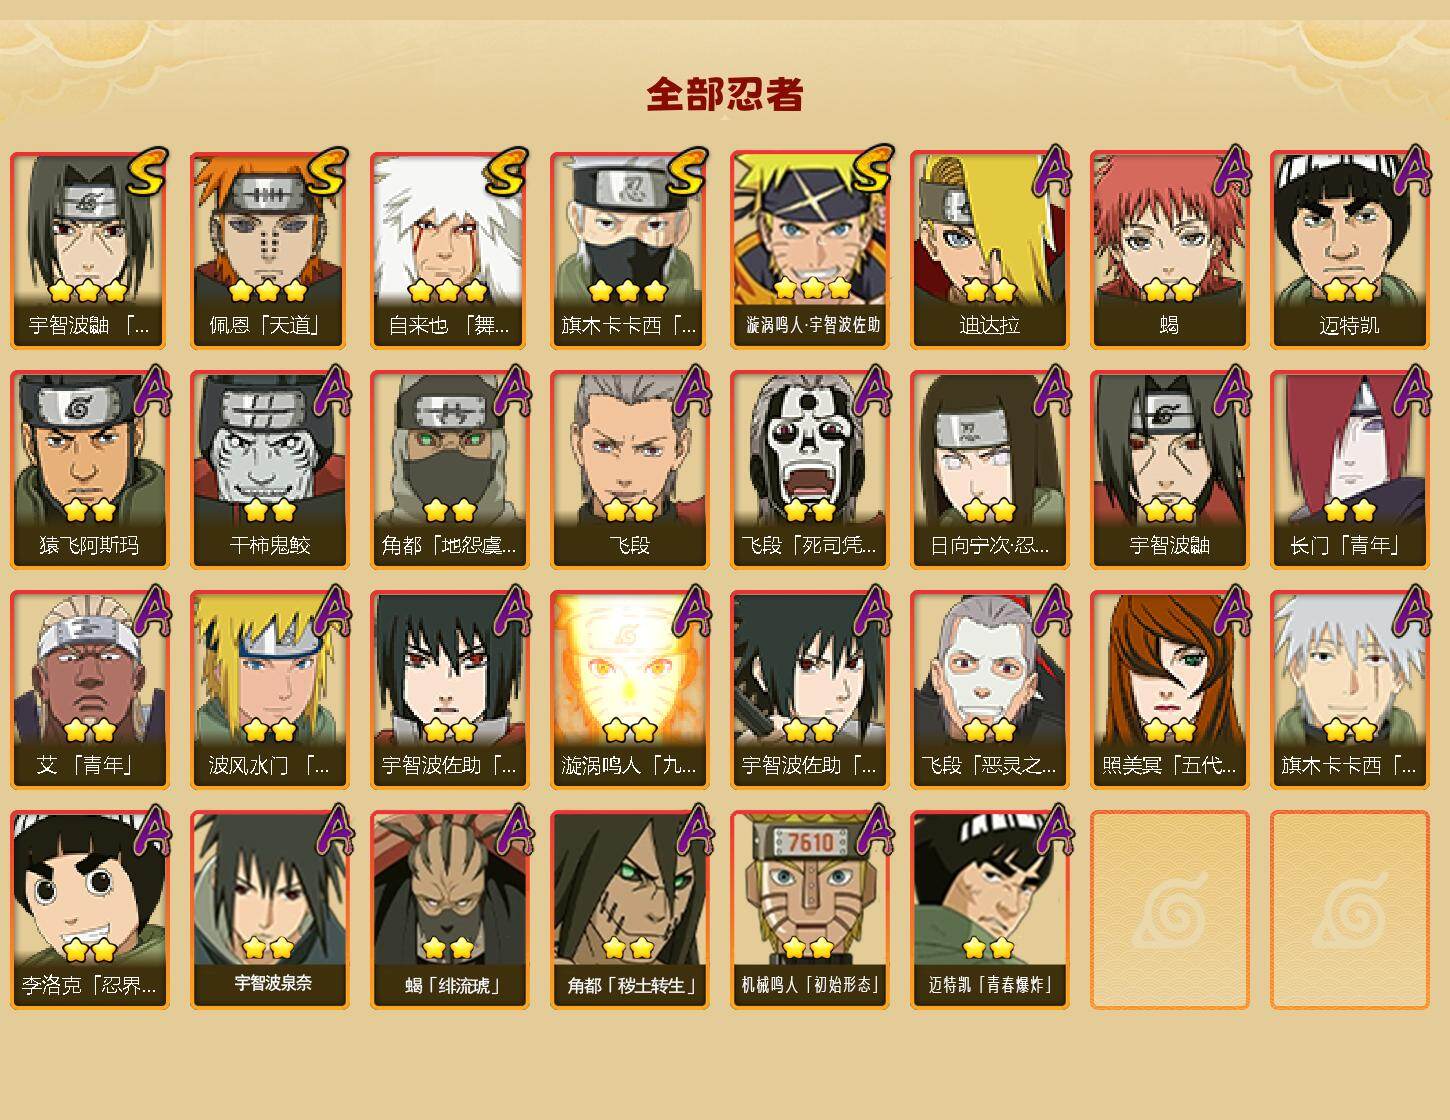
Task: Choose the 迈特凯 A-rank card
Action: [1349, 250]
